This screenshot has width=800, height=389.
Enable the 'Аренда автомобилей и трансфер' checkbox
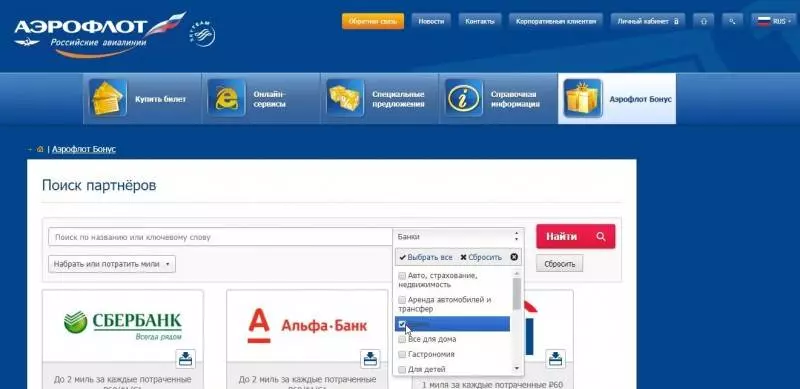pyautogui.click(x=402, y=300)
